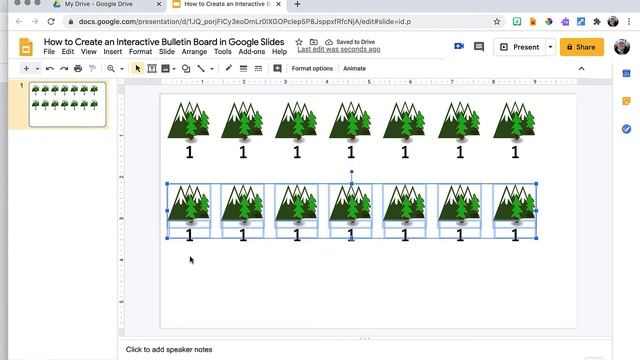Open last edit version history link

coord(339,49)
